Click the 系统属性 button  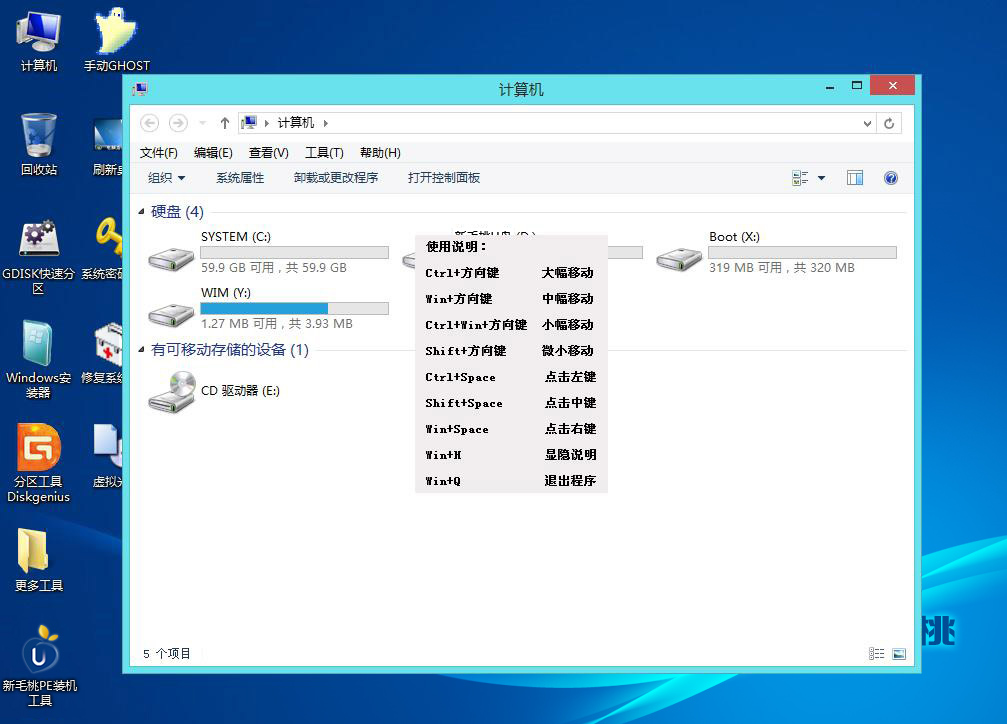coord(240,178)
